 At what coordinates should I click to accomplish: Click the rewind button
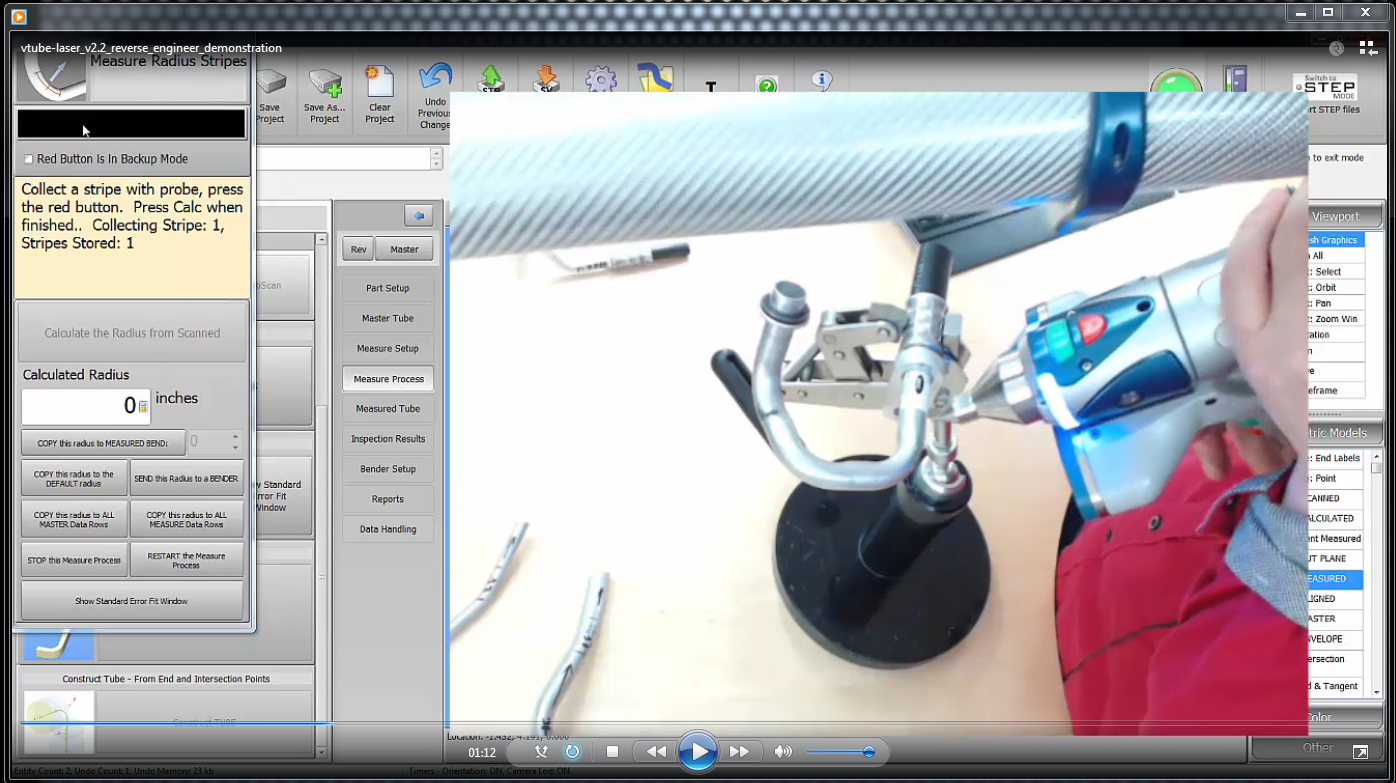656,752
